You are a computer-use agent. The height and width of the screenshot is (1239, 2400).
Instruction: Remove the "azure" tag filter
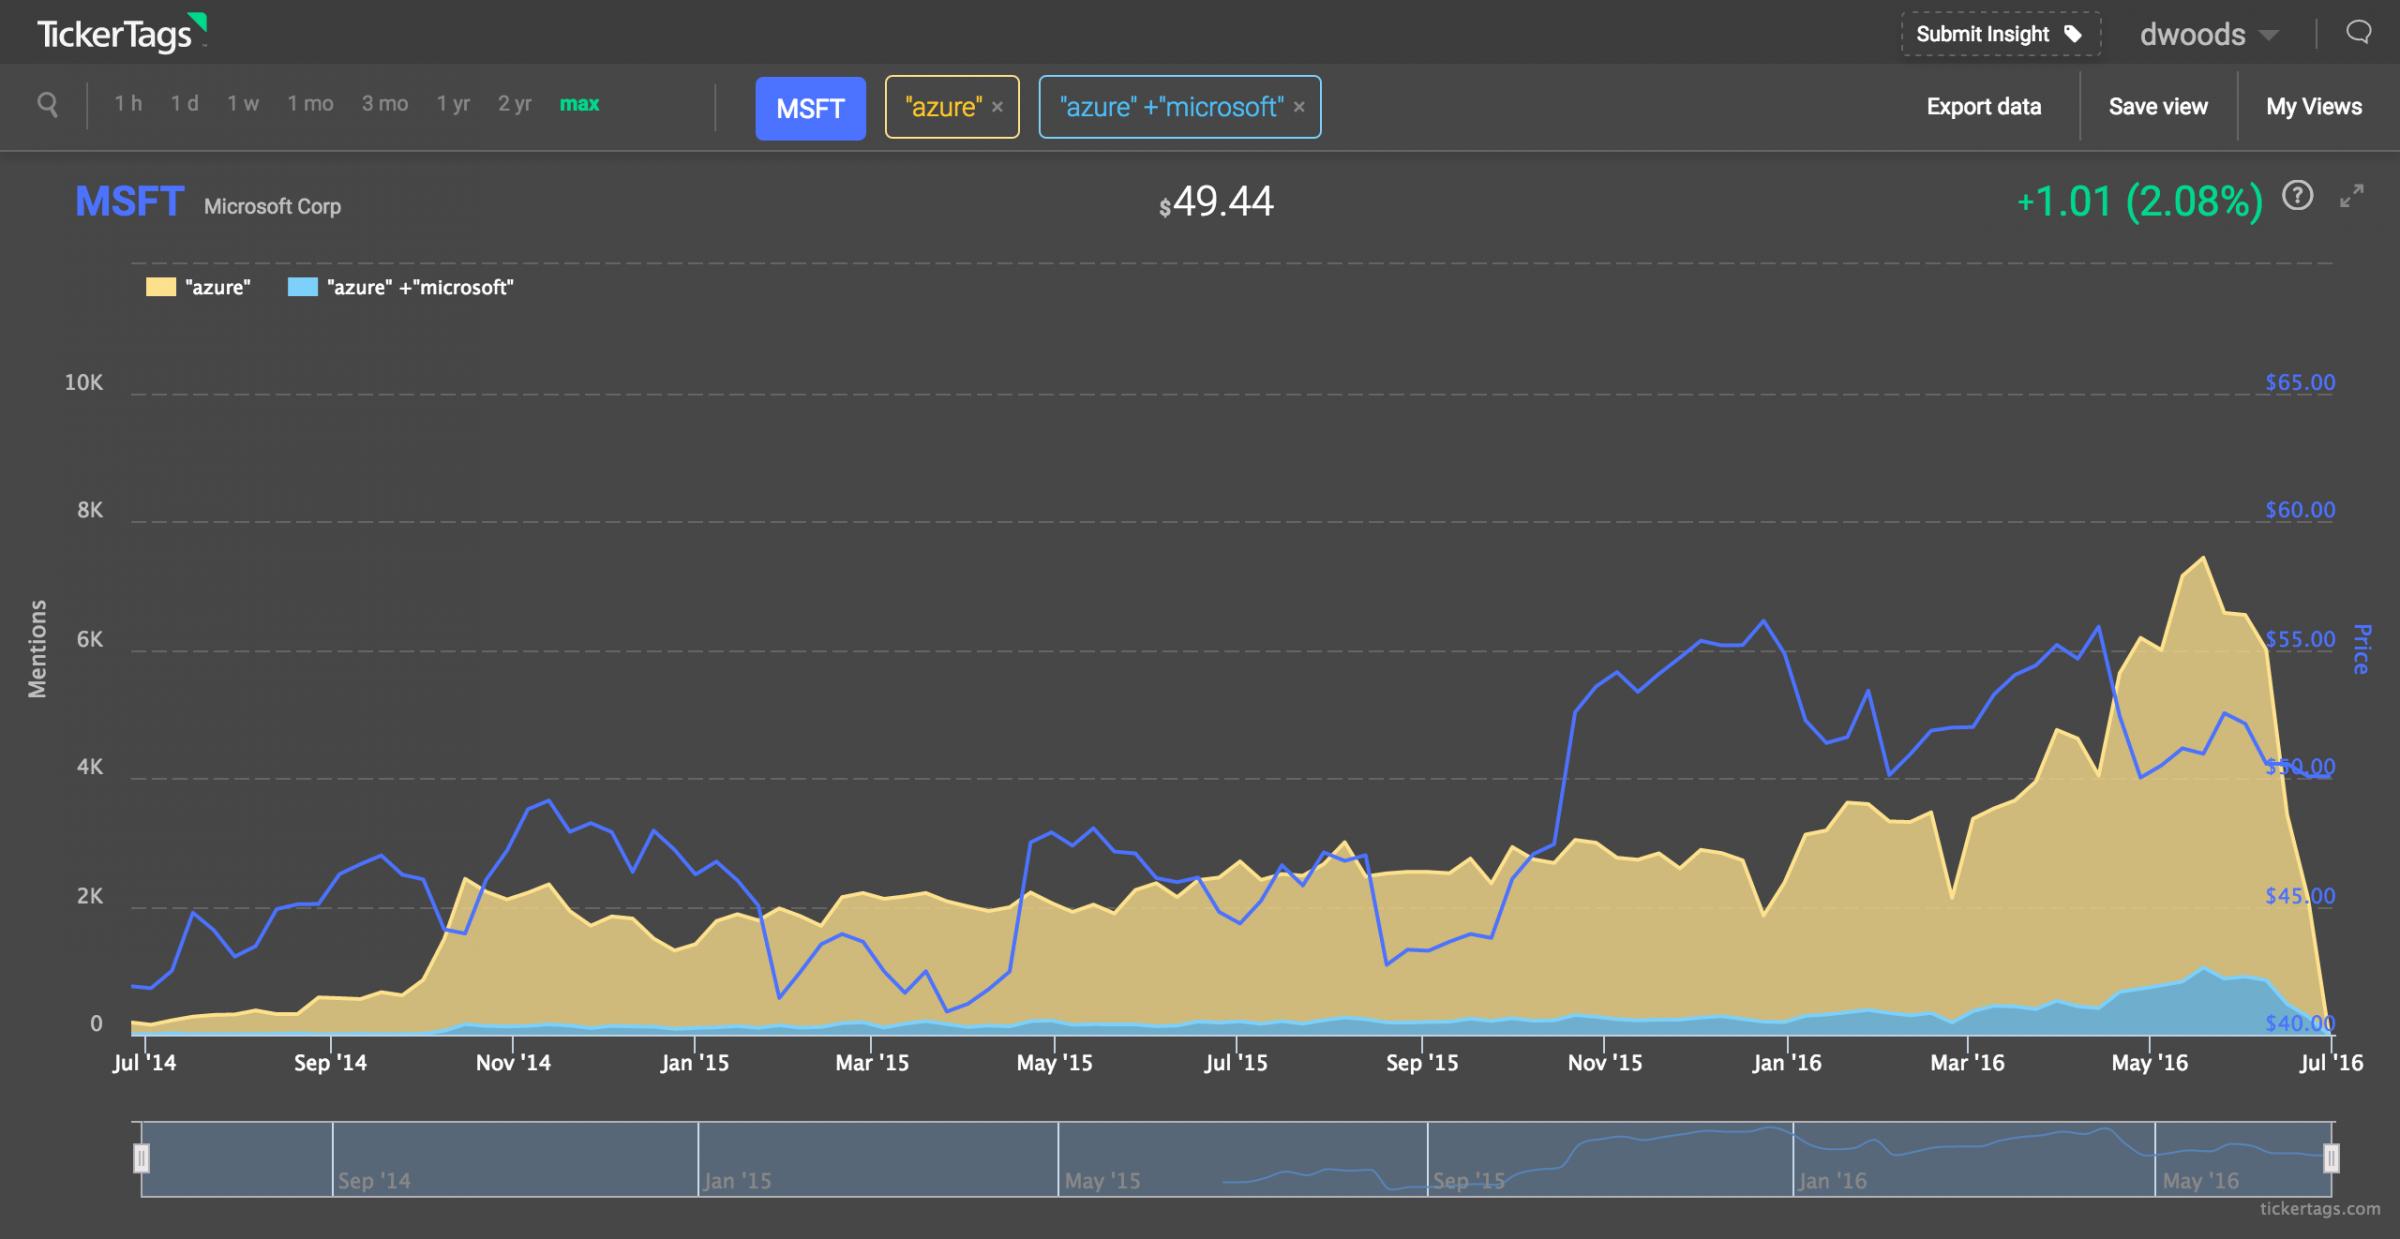coord(997,107)
